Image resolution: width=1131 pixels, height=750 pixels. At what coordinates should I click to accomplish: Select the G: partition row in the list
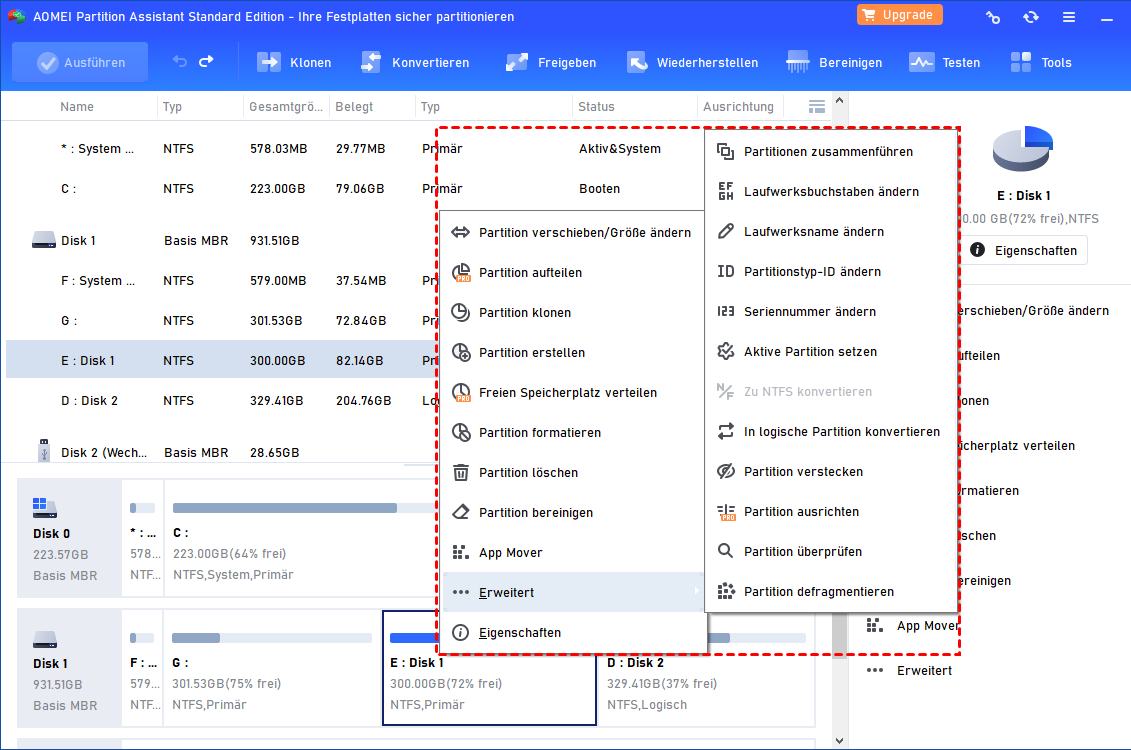point(220,320)
